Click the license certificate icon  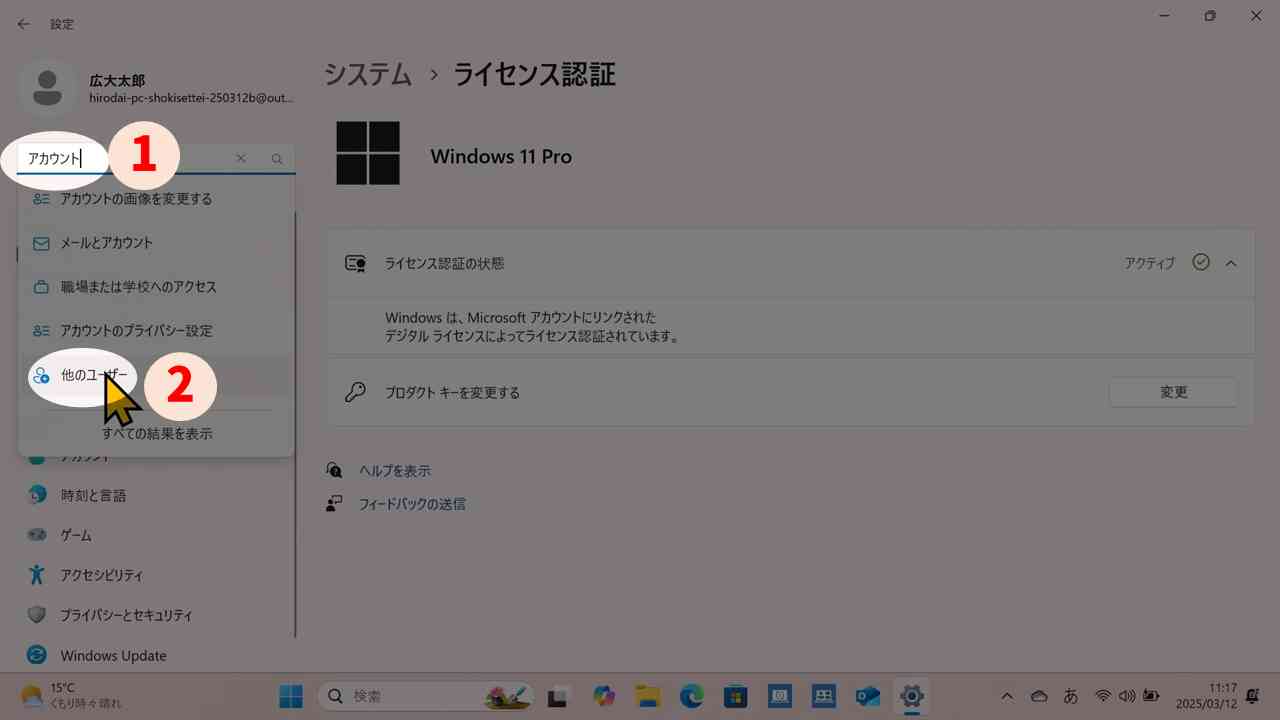tap(355, 264)
